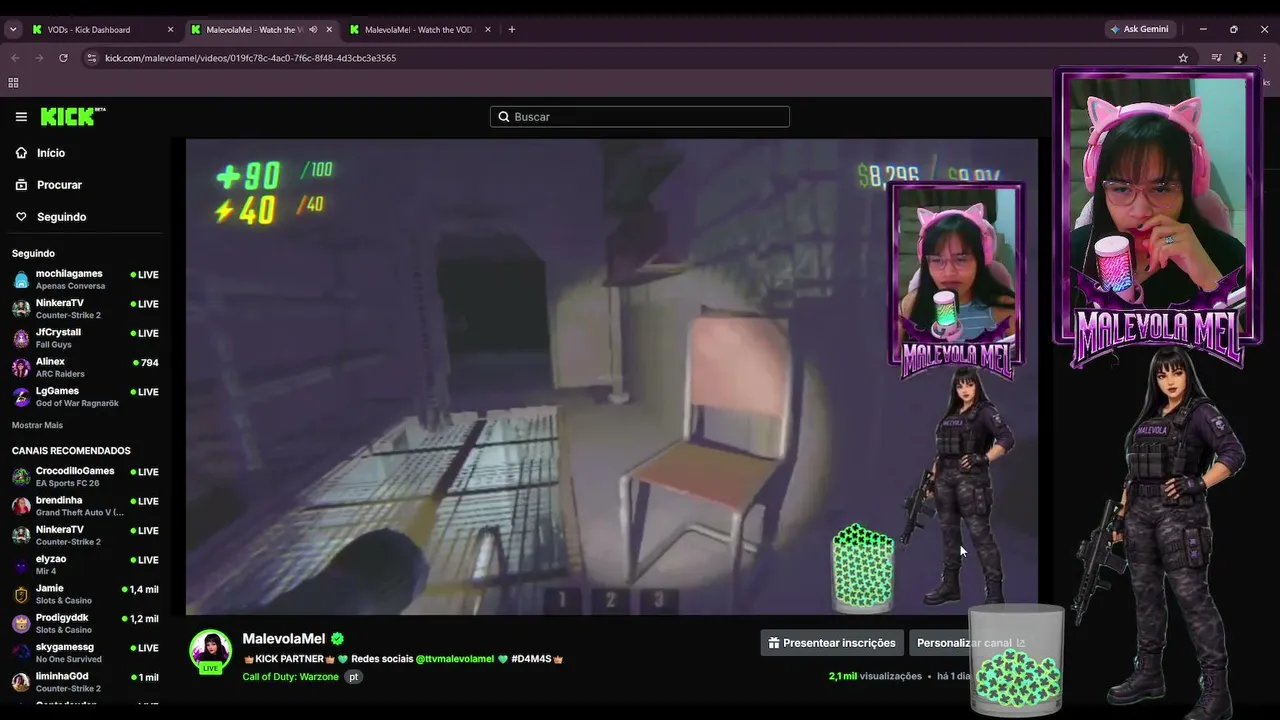Close the VODs - Kick Dashboard tab
The height and width of the screenshot is (720, 1280).
click(170, 30)
